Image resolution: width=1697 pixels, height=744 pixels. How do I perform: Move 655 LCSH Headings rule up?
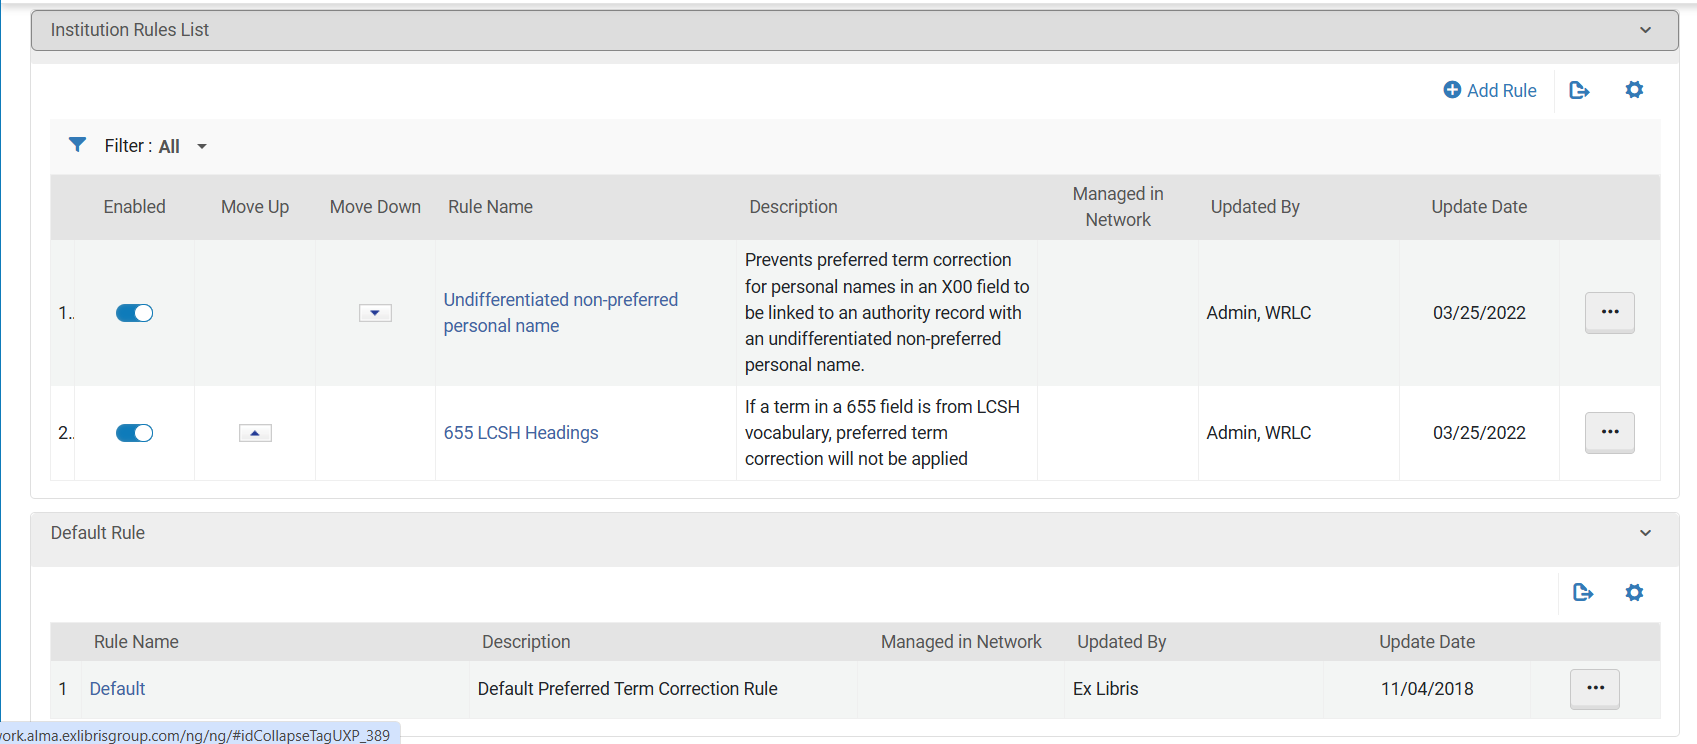click(x=255, y=433)
